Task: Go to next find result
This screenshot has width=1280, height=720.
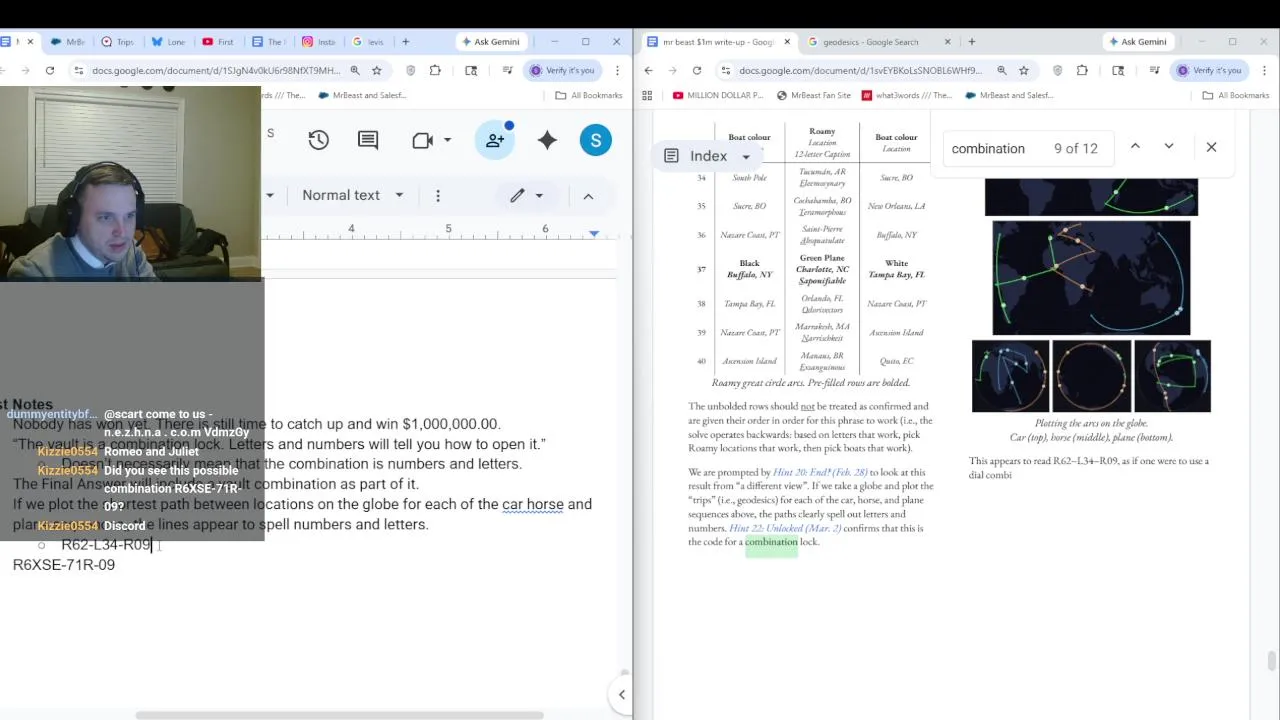Action: pyautogui.click(x=1168, y=147)
